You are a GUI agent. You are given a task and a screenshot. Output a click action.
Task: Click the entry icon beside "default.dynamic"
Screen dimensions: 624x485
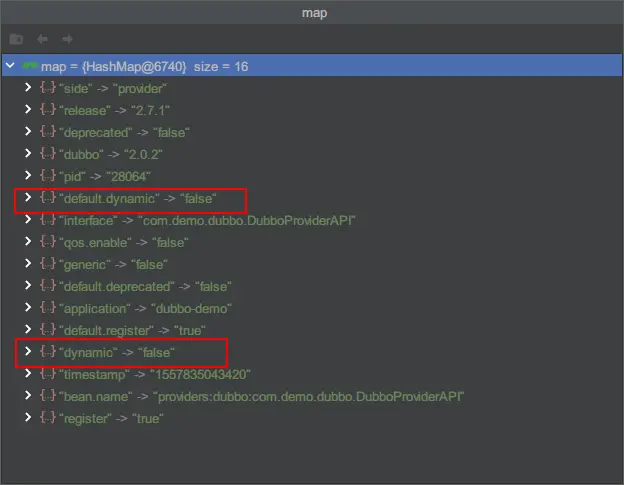[48, 197]
